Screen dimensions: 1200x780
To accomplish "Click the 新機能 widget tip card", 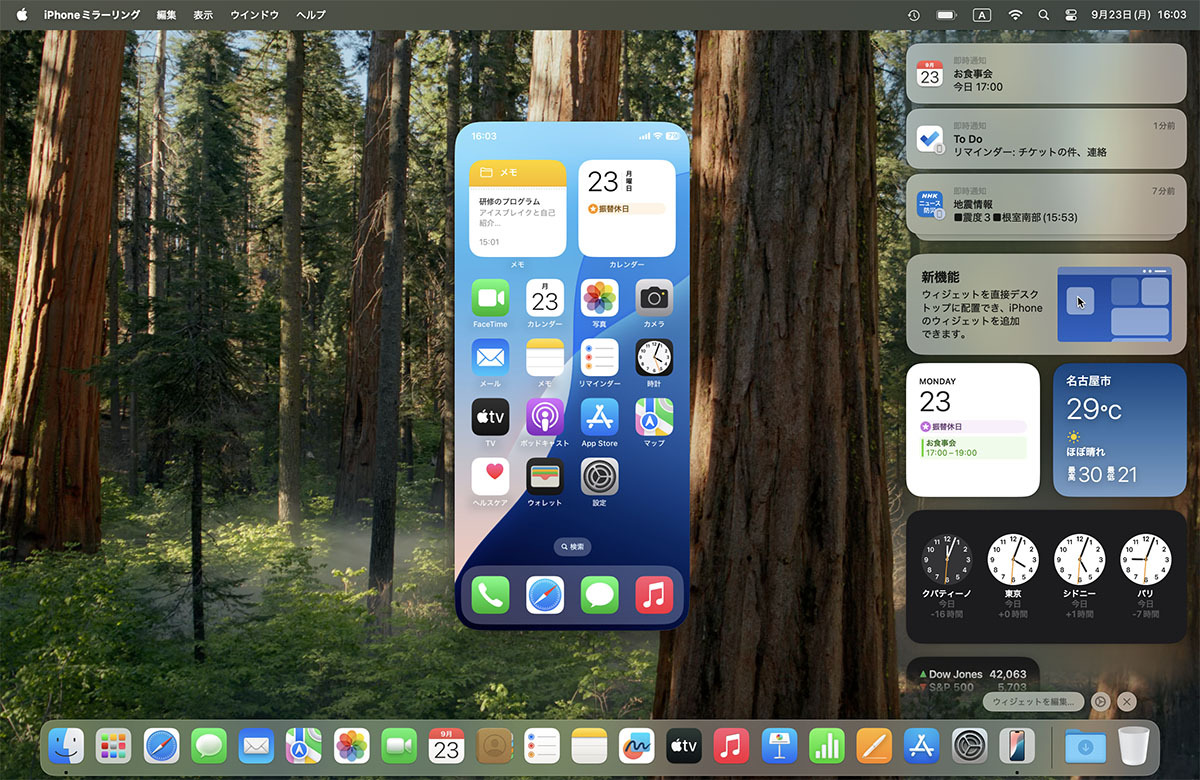I will 1046,304.
